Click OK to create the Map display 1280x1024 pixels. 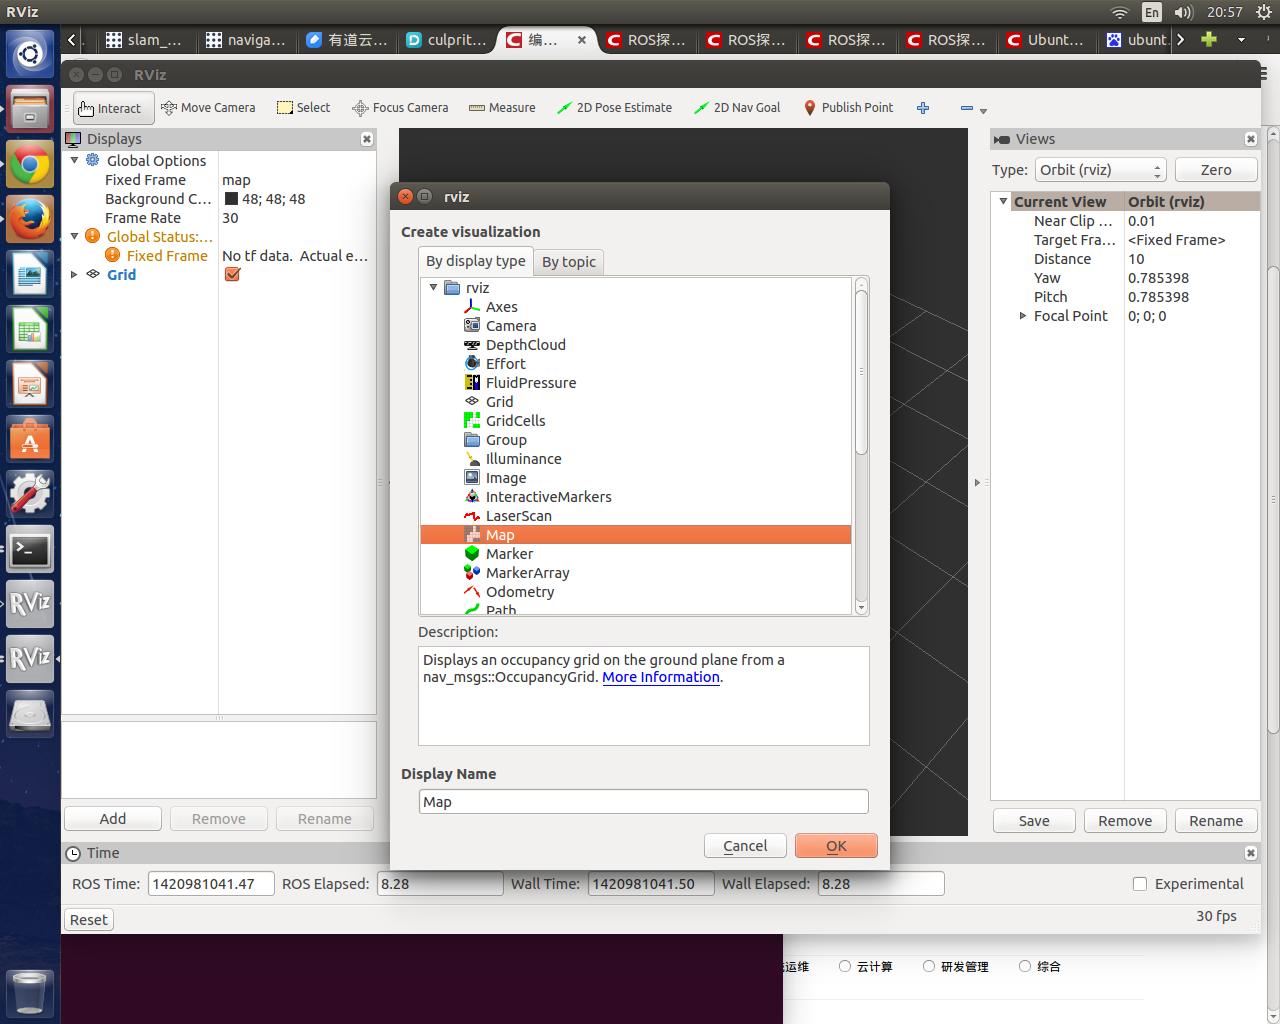836,846
